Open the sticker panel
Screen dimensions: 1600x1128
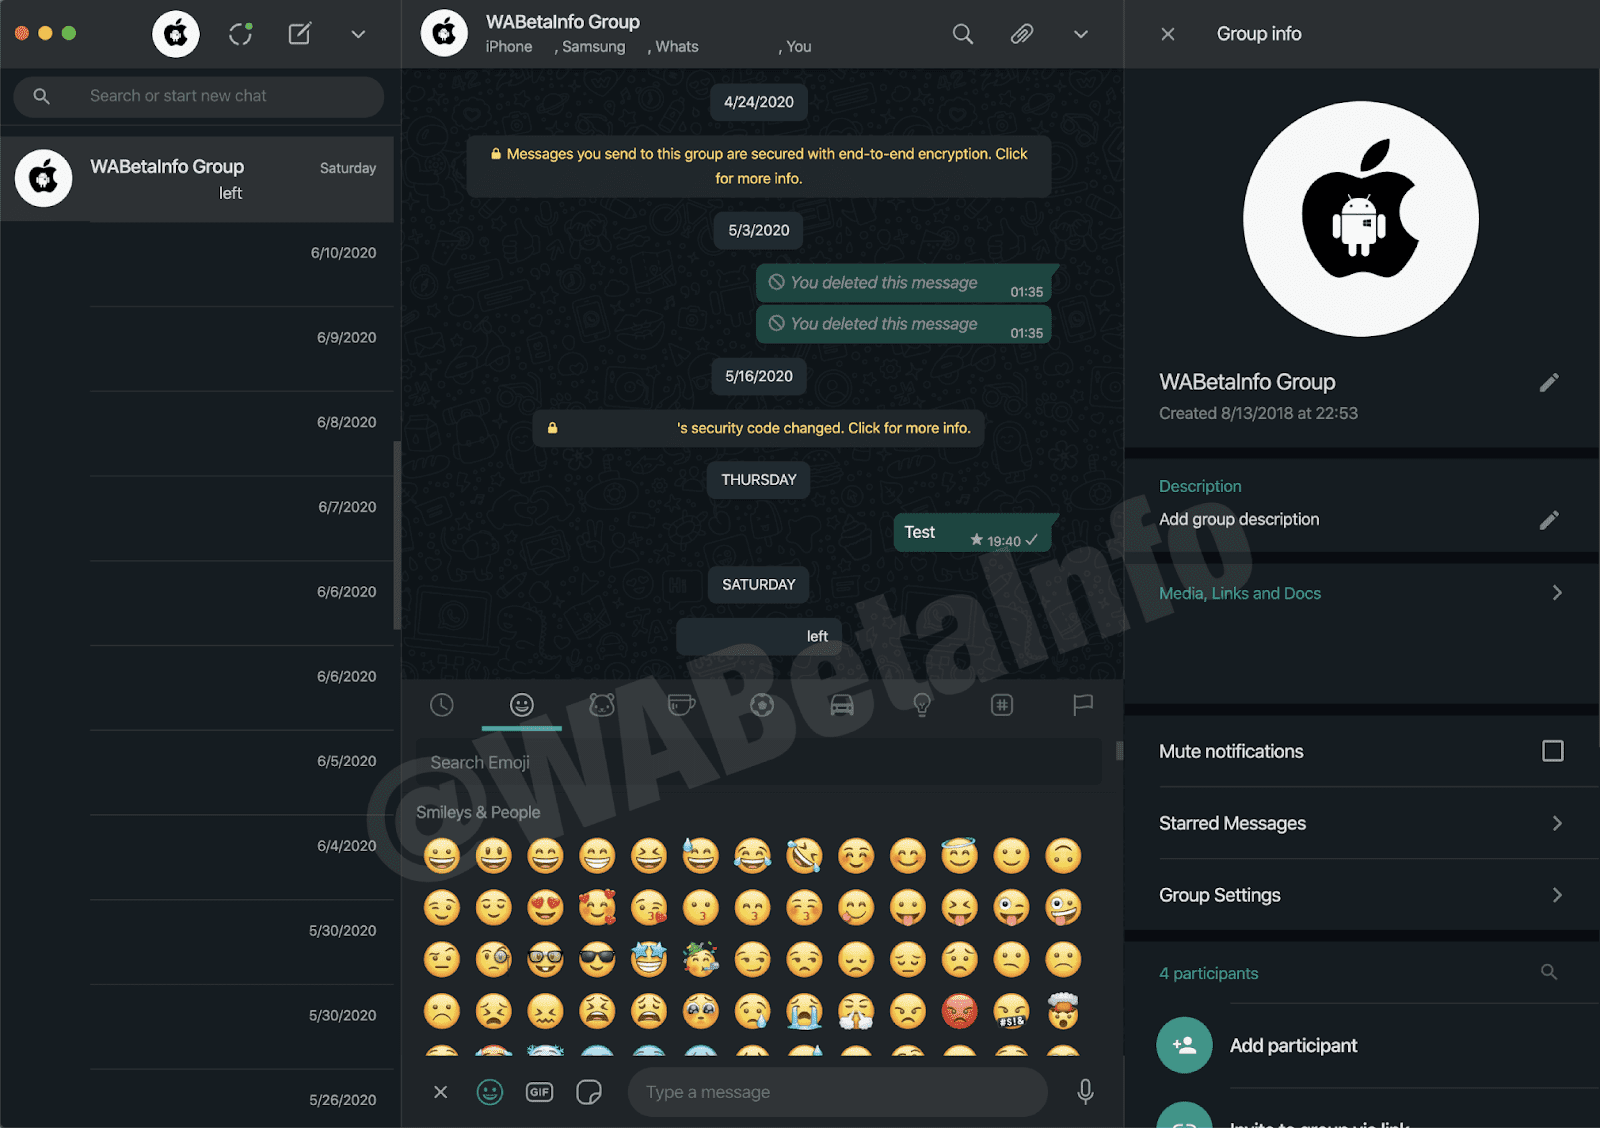pyautogui.click(x=589, y=1091)
